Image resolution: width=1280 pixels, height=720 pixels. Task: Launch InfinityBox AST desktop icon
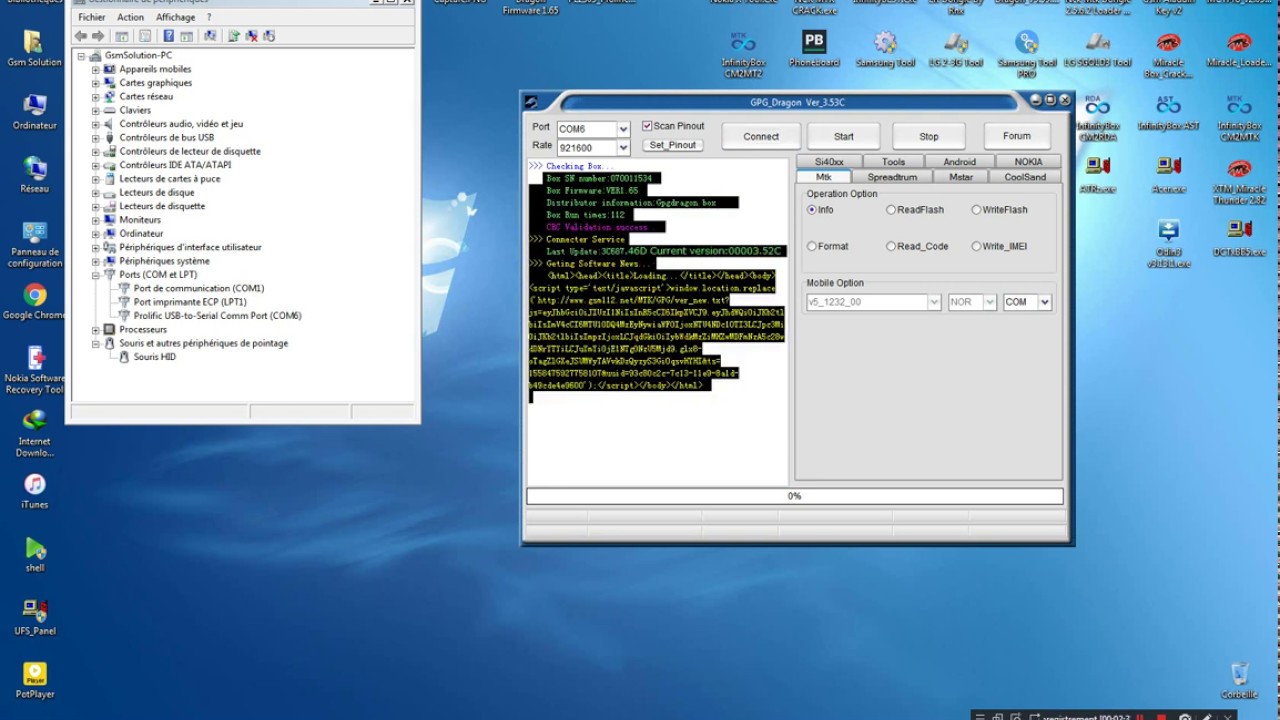click(1168, 112)
